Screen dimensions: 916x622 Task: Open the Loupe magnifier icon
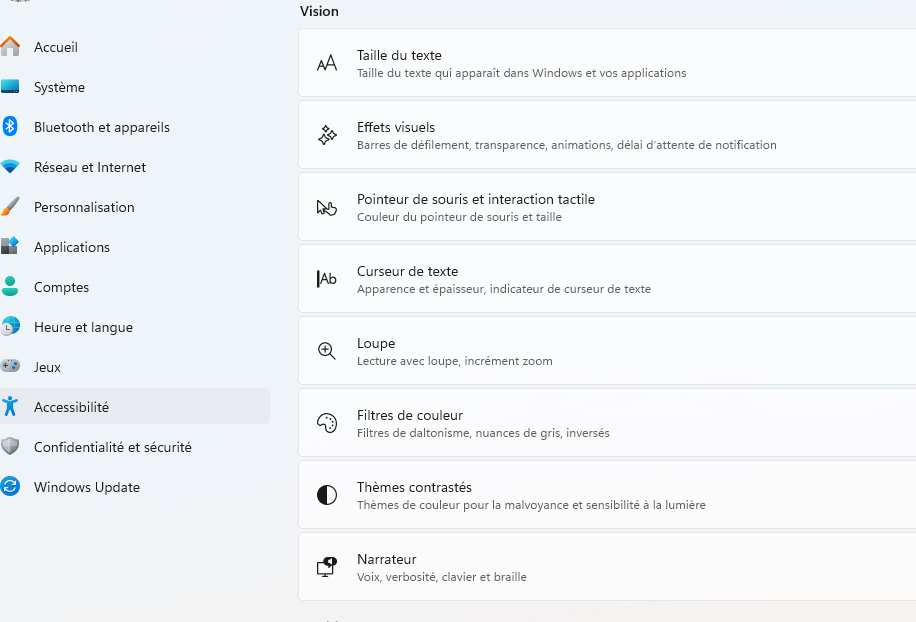[x=327, y=351]
